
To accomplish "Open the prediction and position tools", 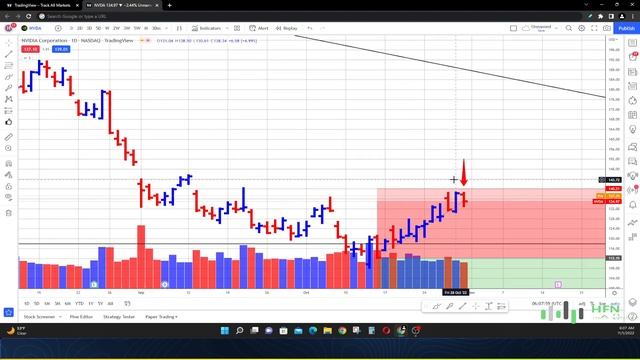I will click(x=9, y=111).
